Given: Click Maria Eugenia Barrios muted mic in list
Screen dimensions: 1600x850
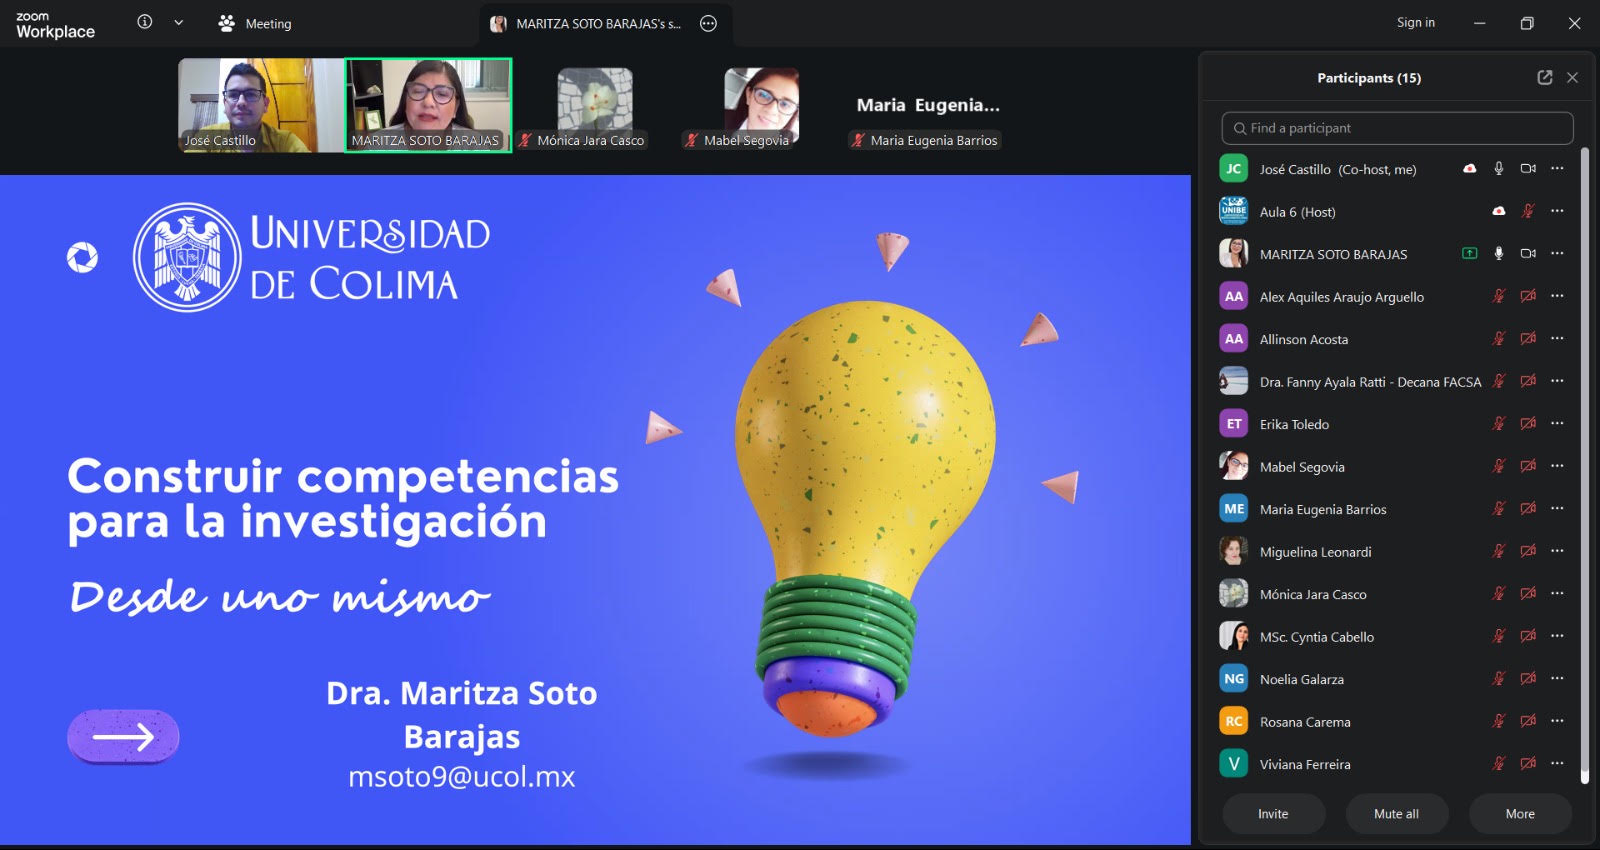Looking at the screenshot, I should [1498, 509].
